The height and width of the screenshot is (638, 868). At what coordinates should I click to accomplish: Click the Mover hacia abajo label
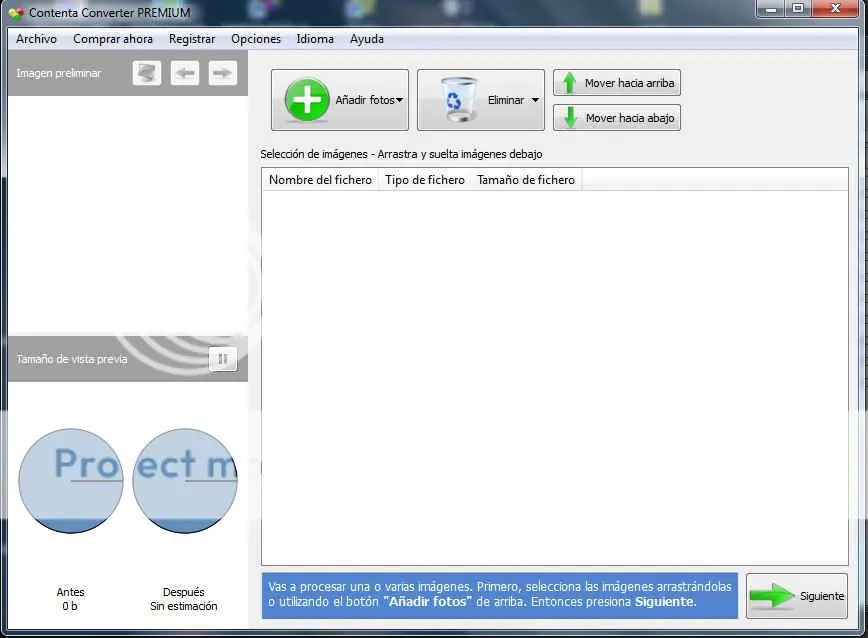630,118
